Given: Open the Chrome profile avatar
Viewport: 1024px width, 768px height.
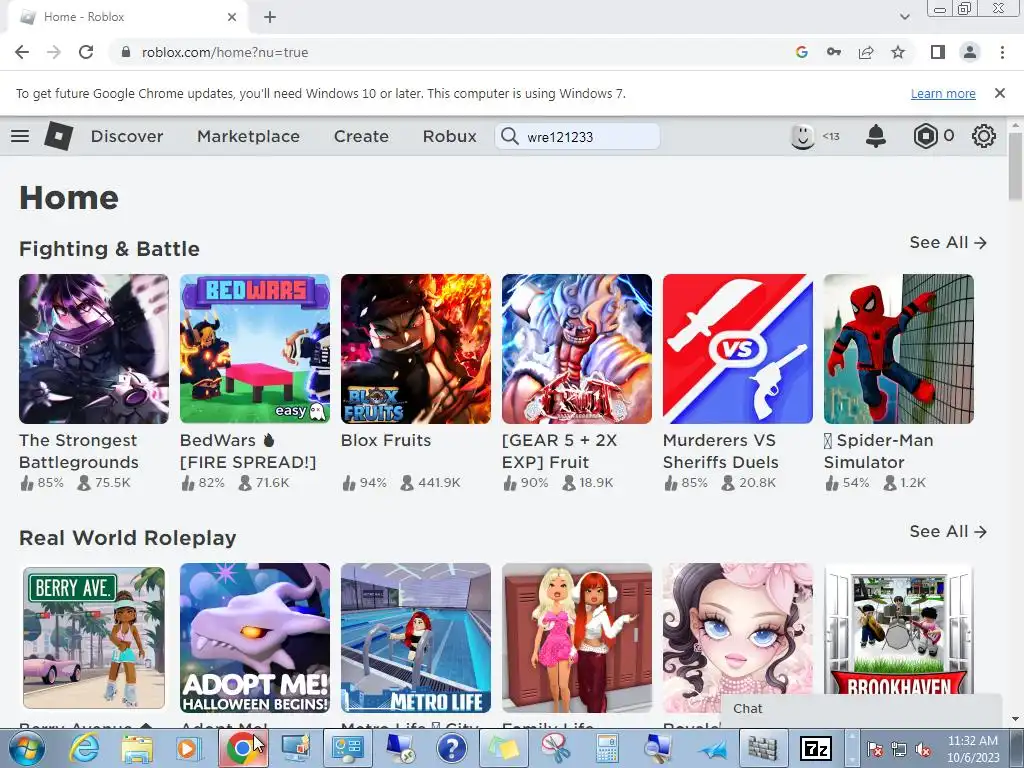Looking at the screenshot, I should (970, 52).
